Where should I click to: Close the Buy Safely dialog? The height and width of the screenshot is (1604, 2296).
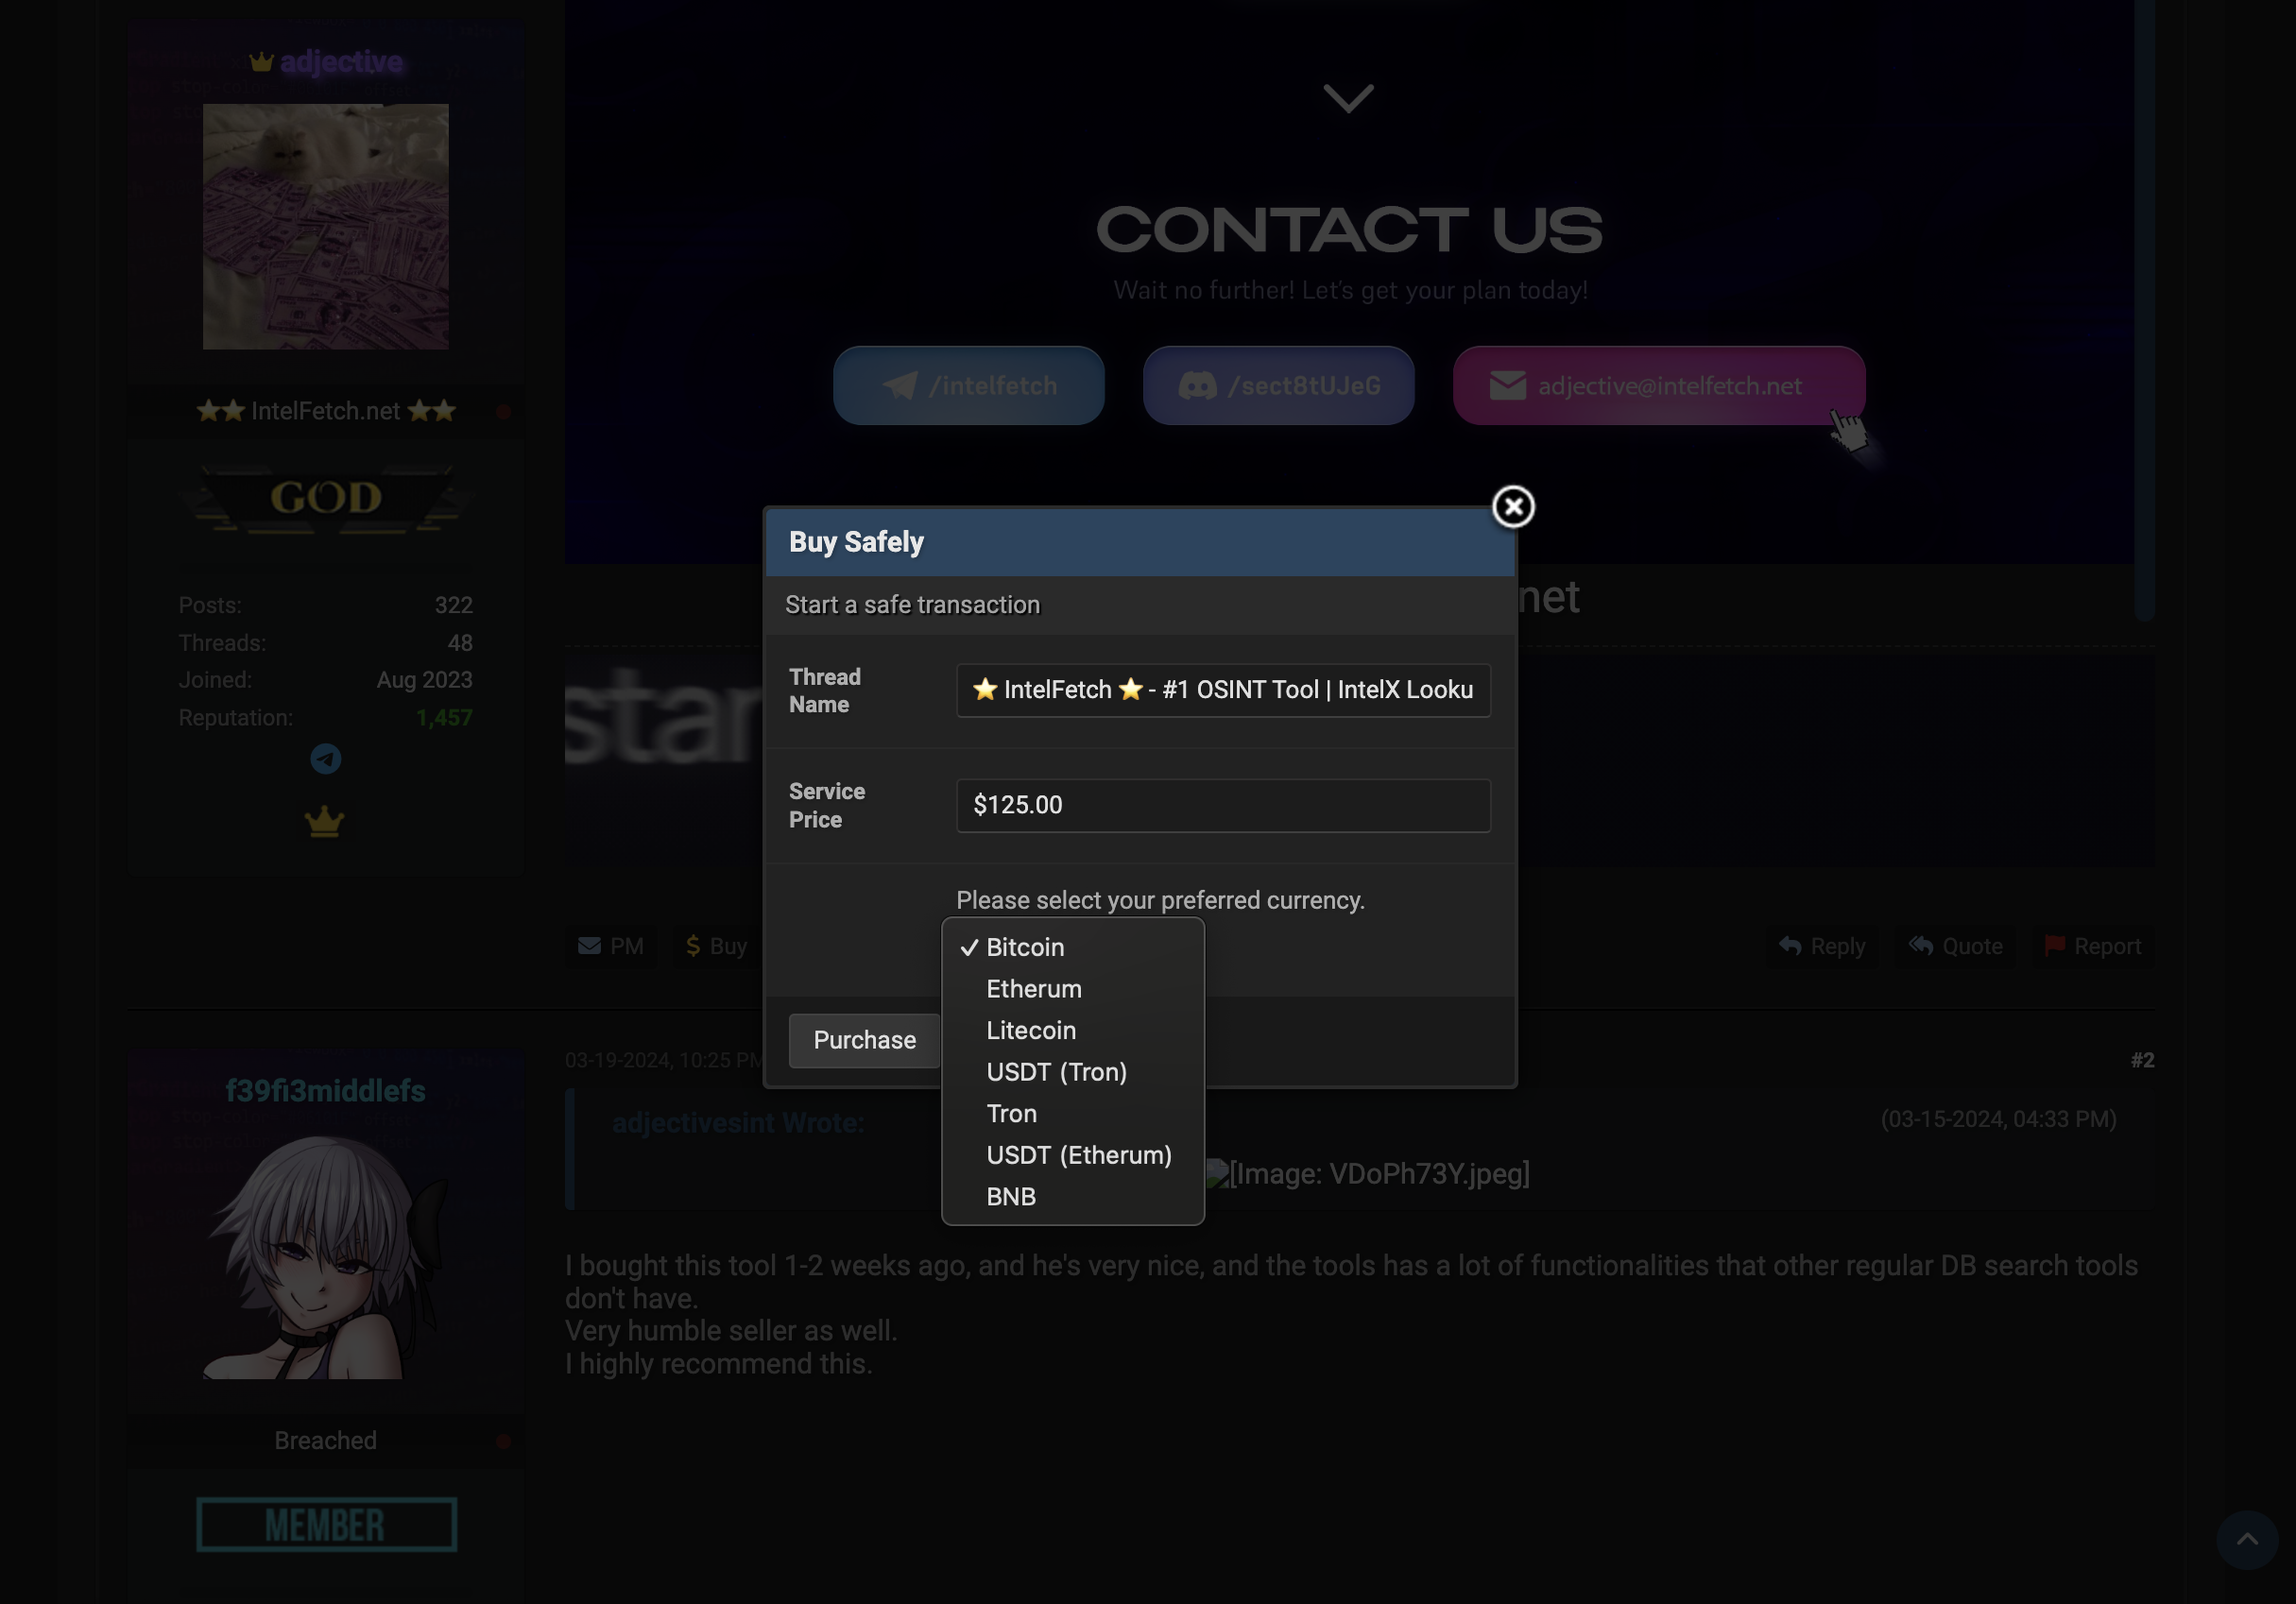(1513, 507)
